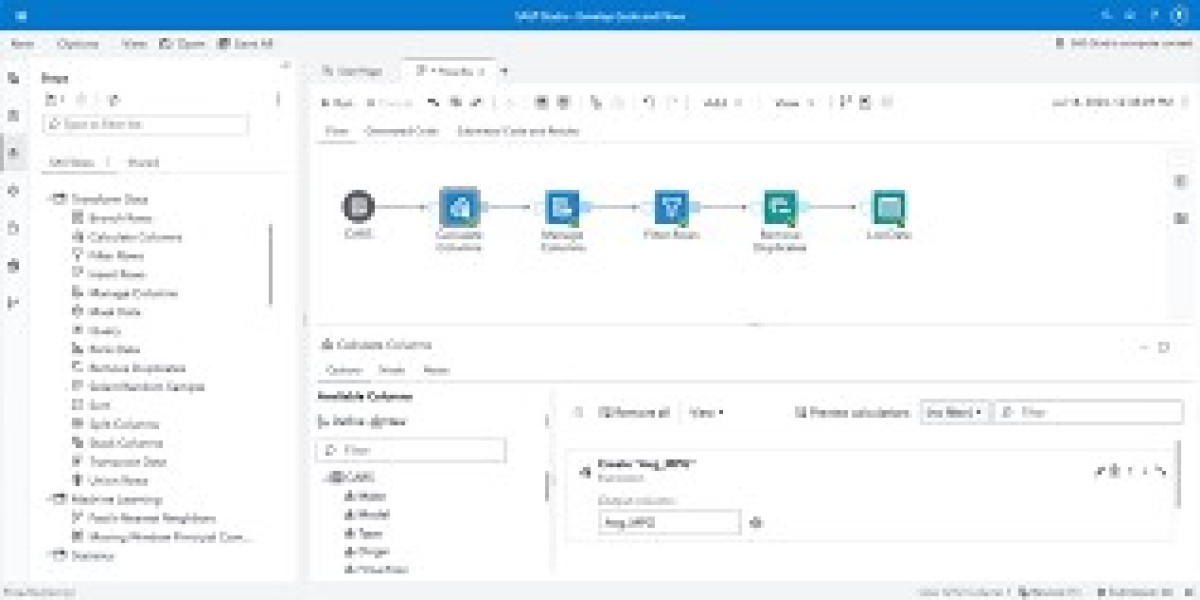1200x600 pixels.
Task: Click the Output column name field
Action: pos(669,522)
